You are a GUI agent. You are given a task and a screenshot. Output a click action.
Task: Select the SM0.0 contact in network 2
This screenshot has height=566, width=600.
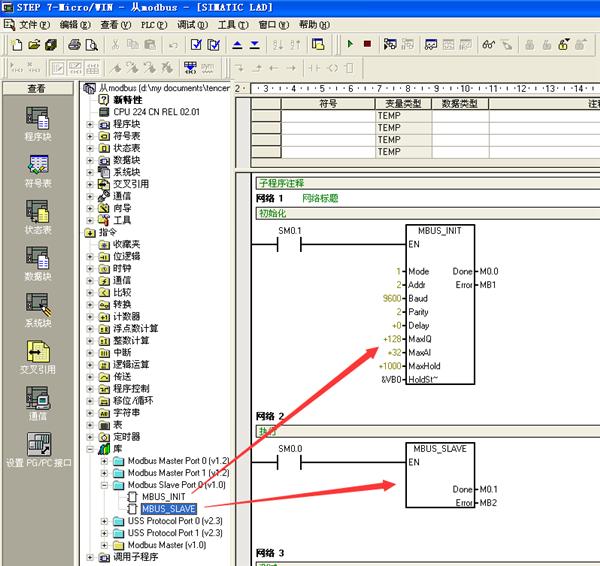(x=289, y=462)
